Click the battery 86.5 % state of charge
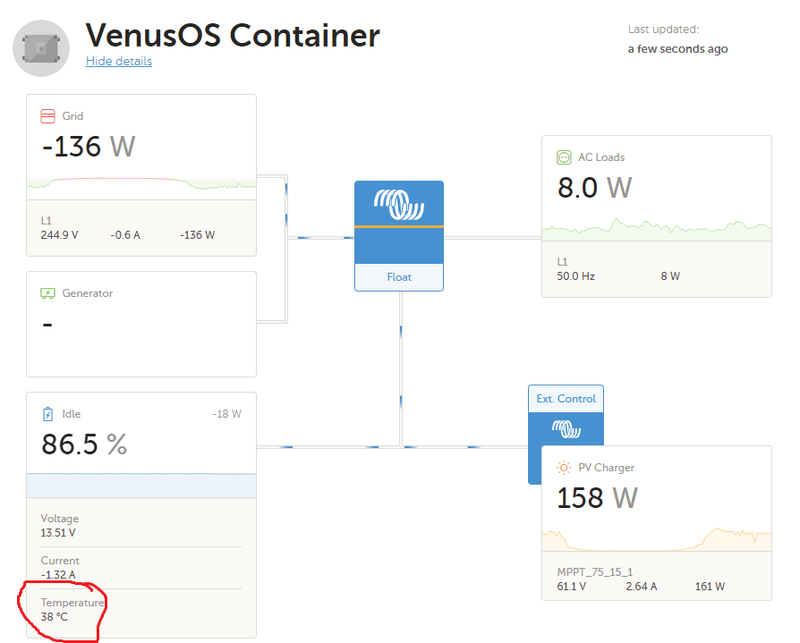This screenshot has height=643, width=800. click(84, 445)
